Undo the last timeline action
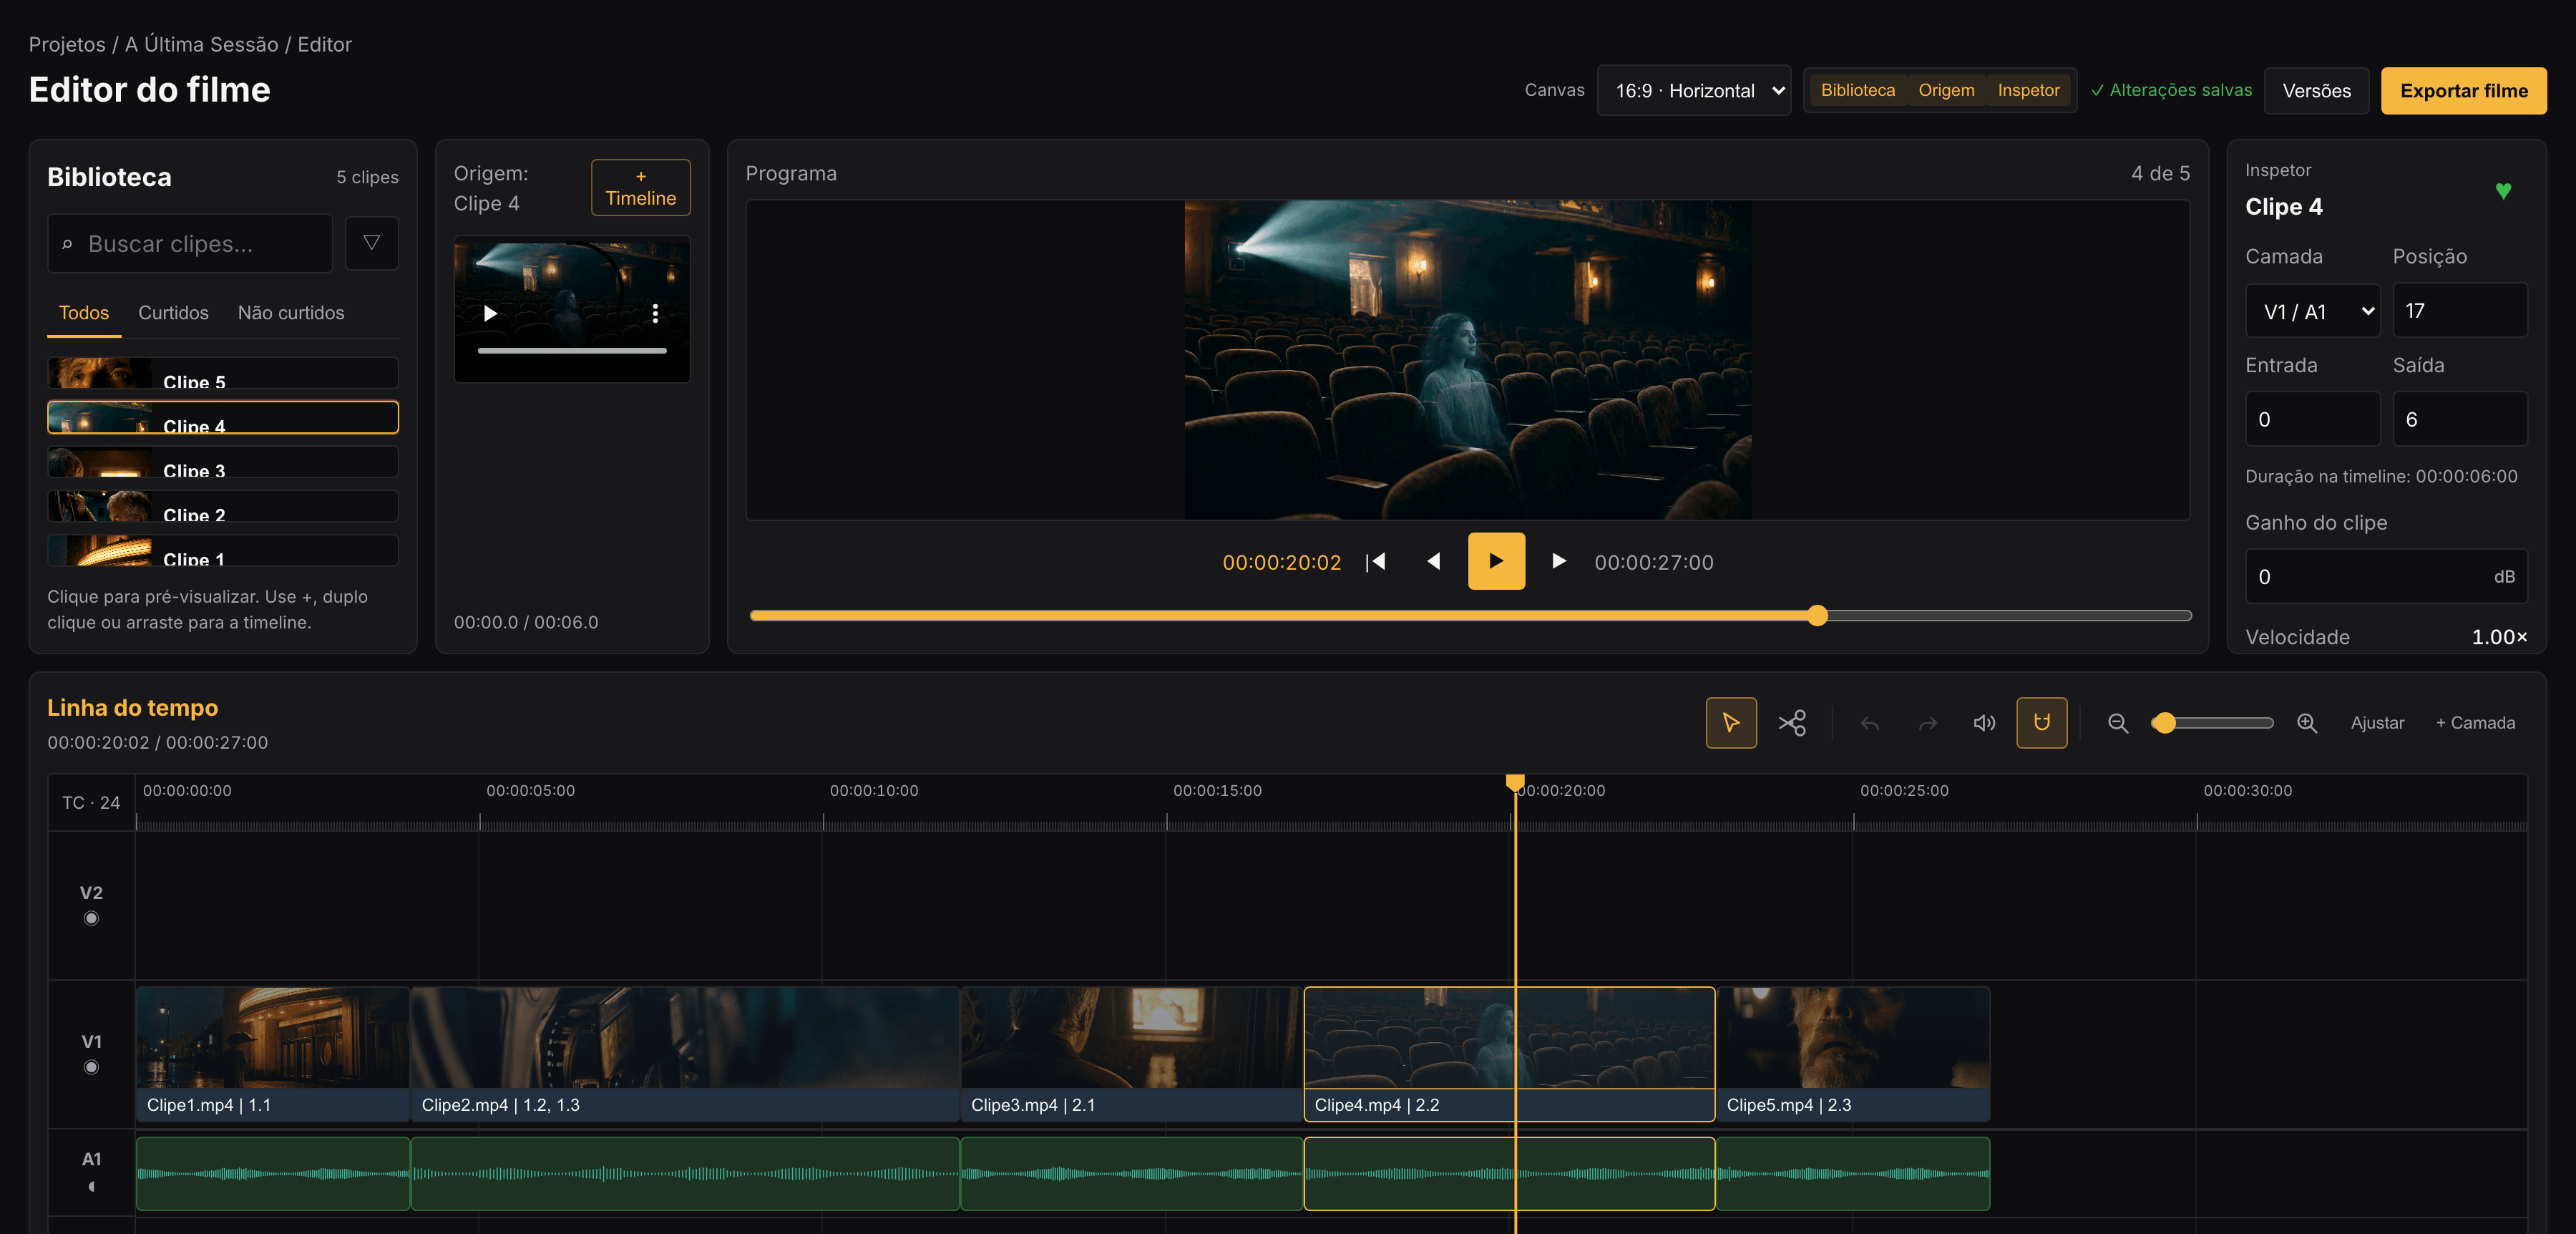 pyautogui.click(x=1869, y=722)
